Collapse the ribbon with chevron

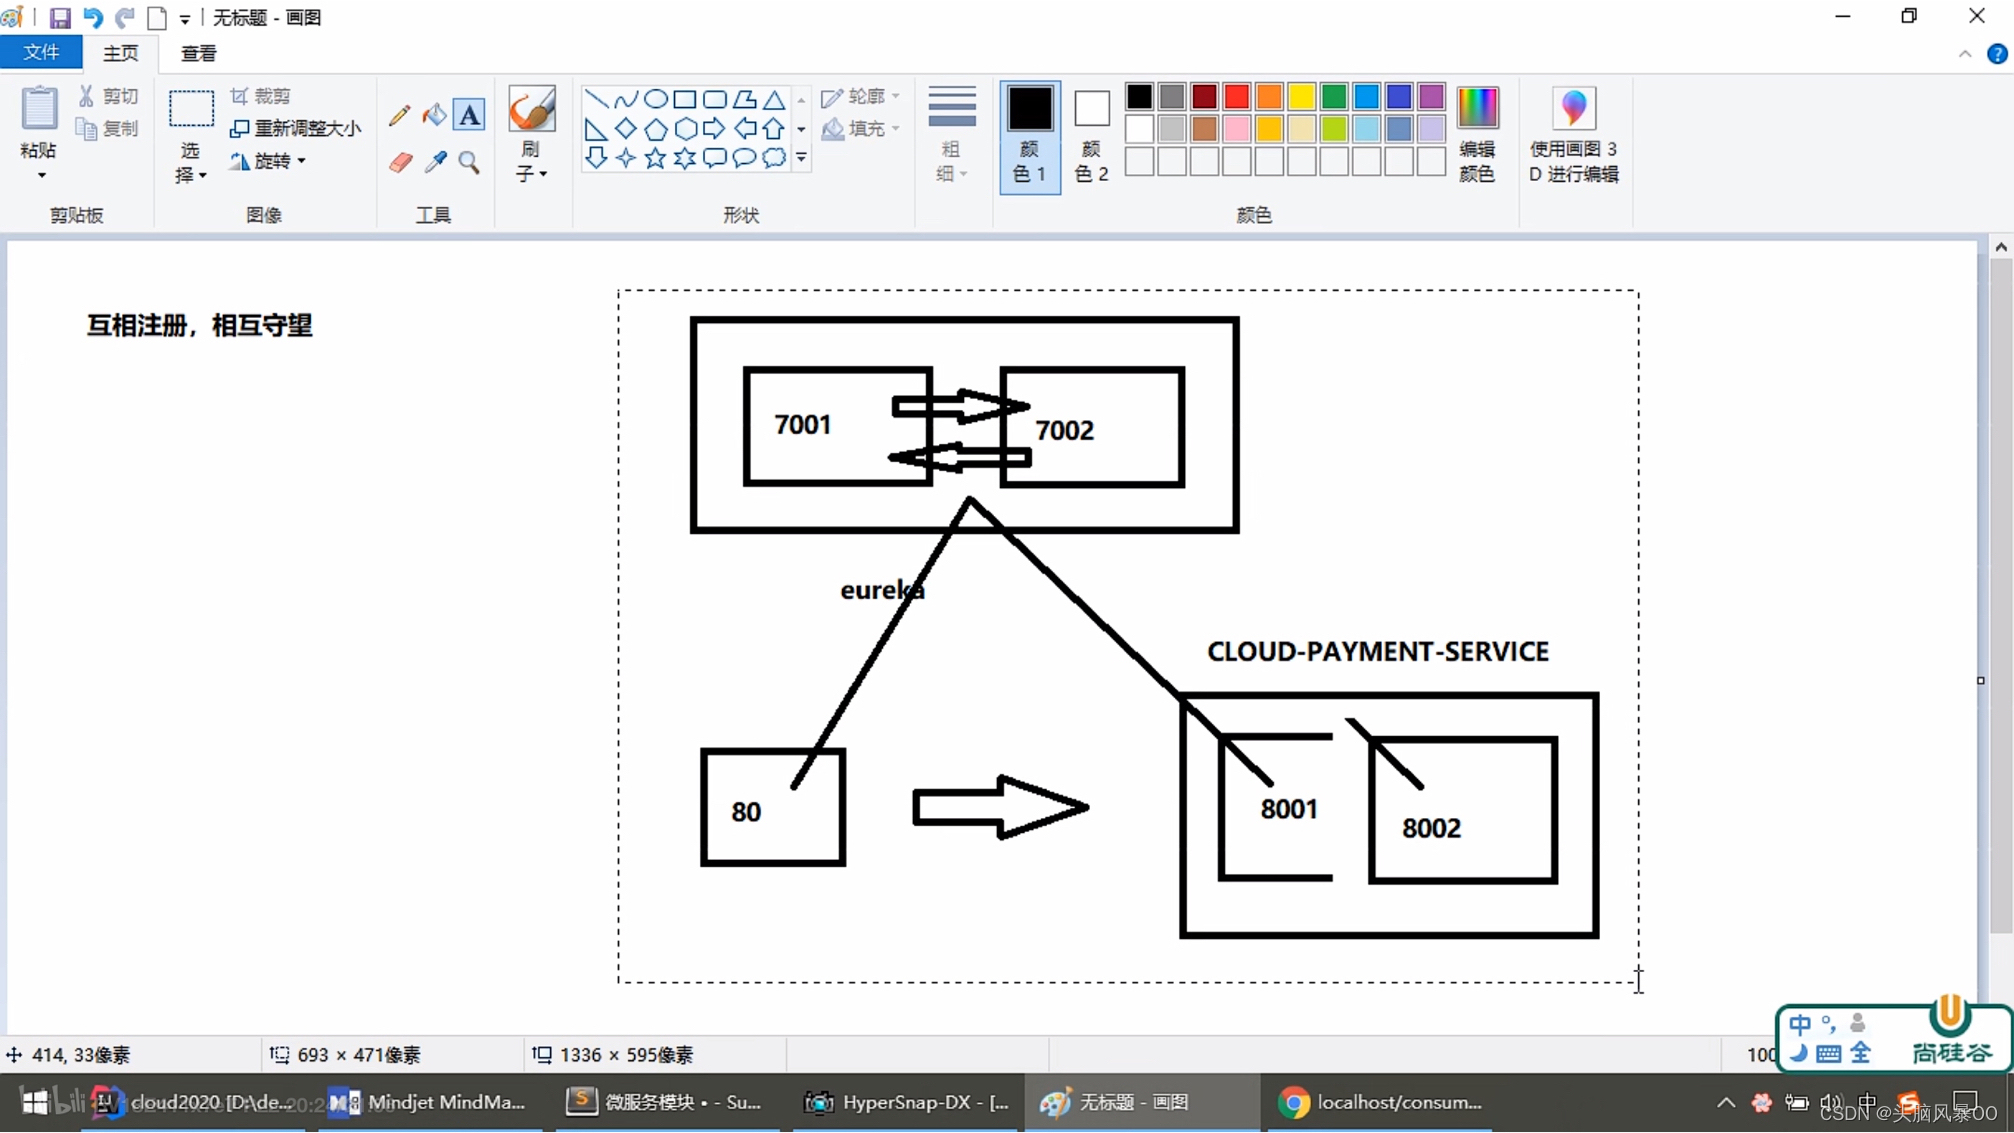[1965, 54]
